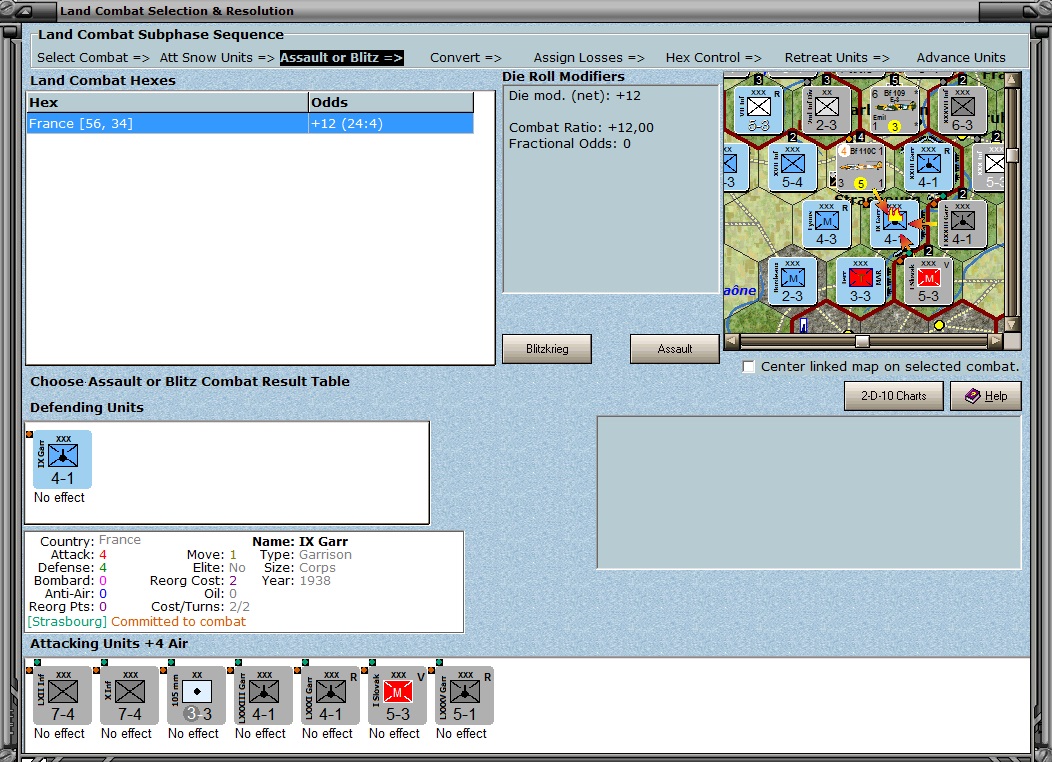Open the 2-D-10 Charts
This screenshot has height=762, width=1052.
[894, 396]
